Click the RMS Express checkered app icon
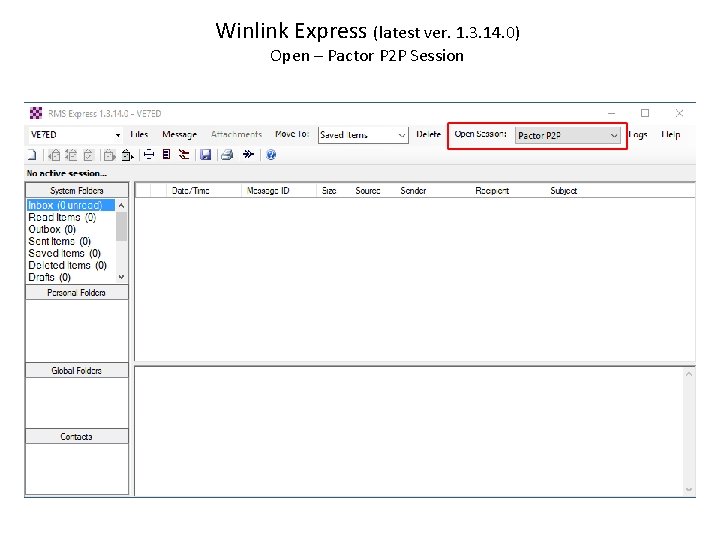 (36, 113)
